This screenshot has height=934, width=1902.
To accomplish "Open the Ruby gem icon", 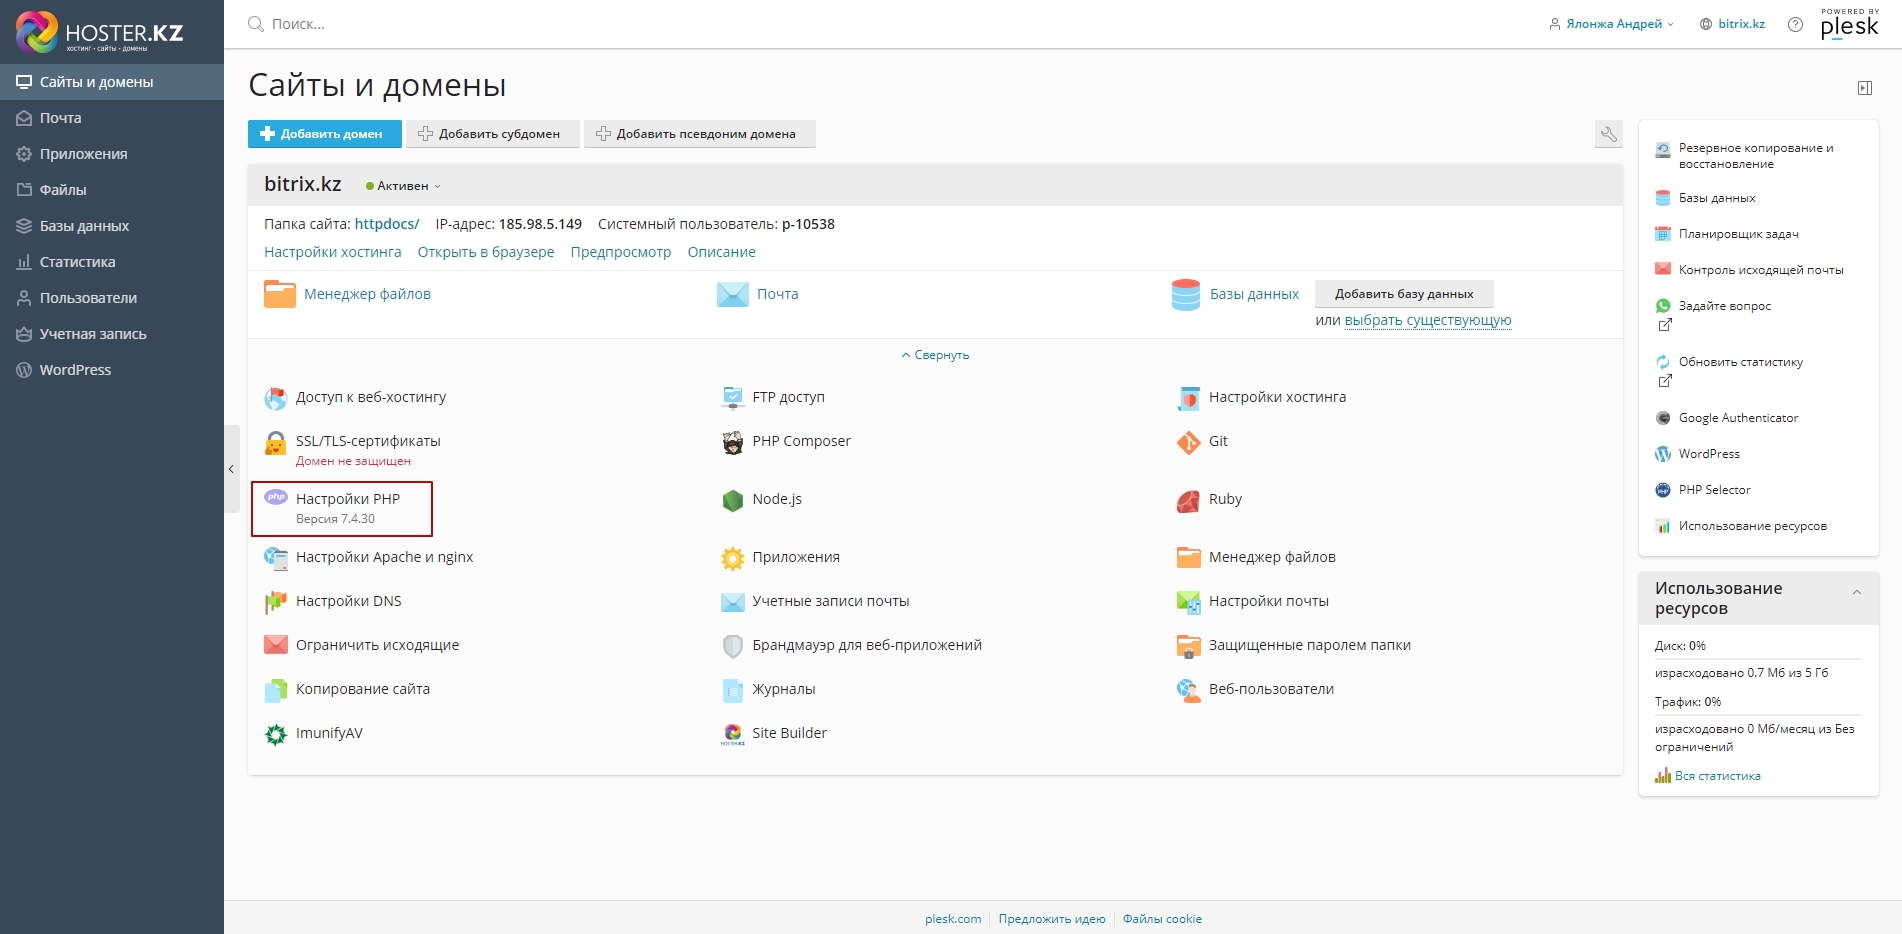I will [x=1189, y=500].
